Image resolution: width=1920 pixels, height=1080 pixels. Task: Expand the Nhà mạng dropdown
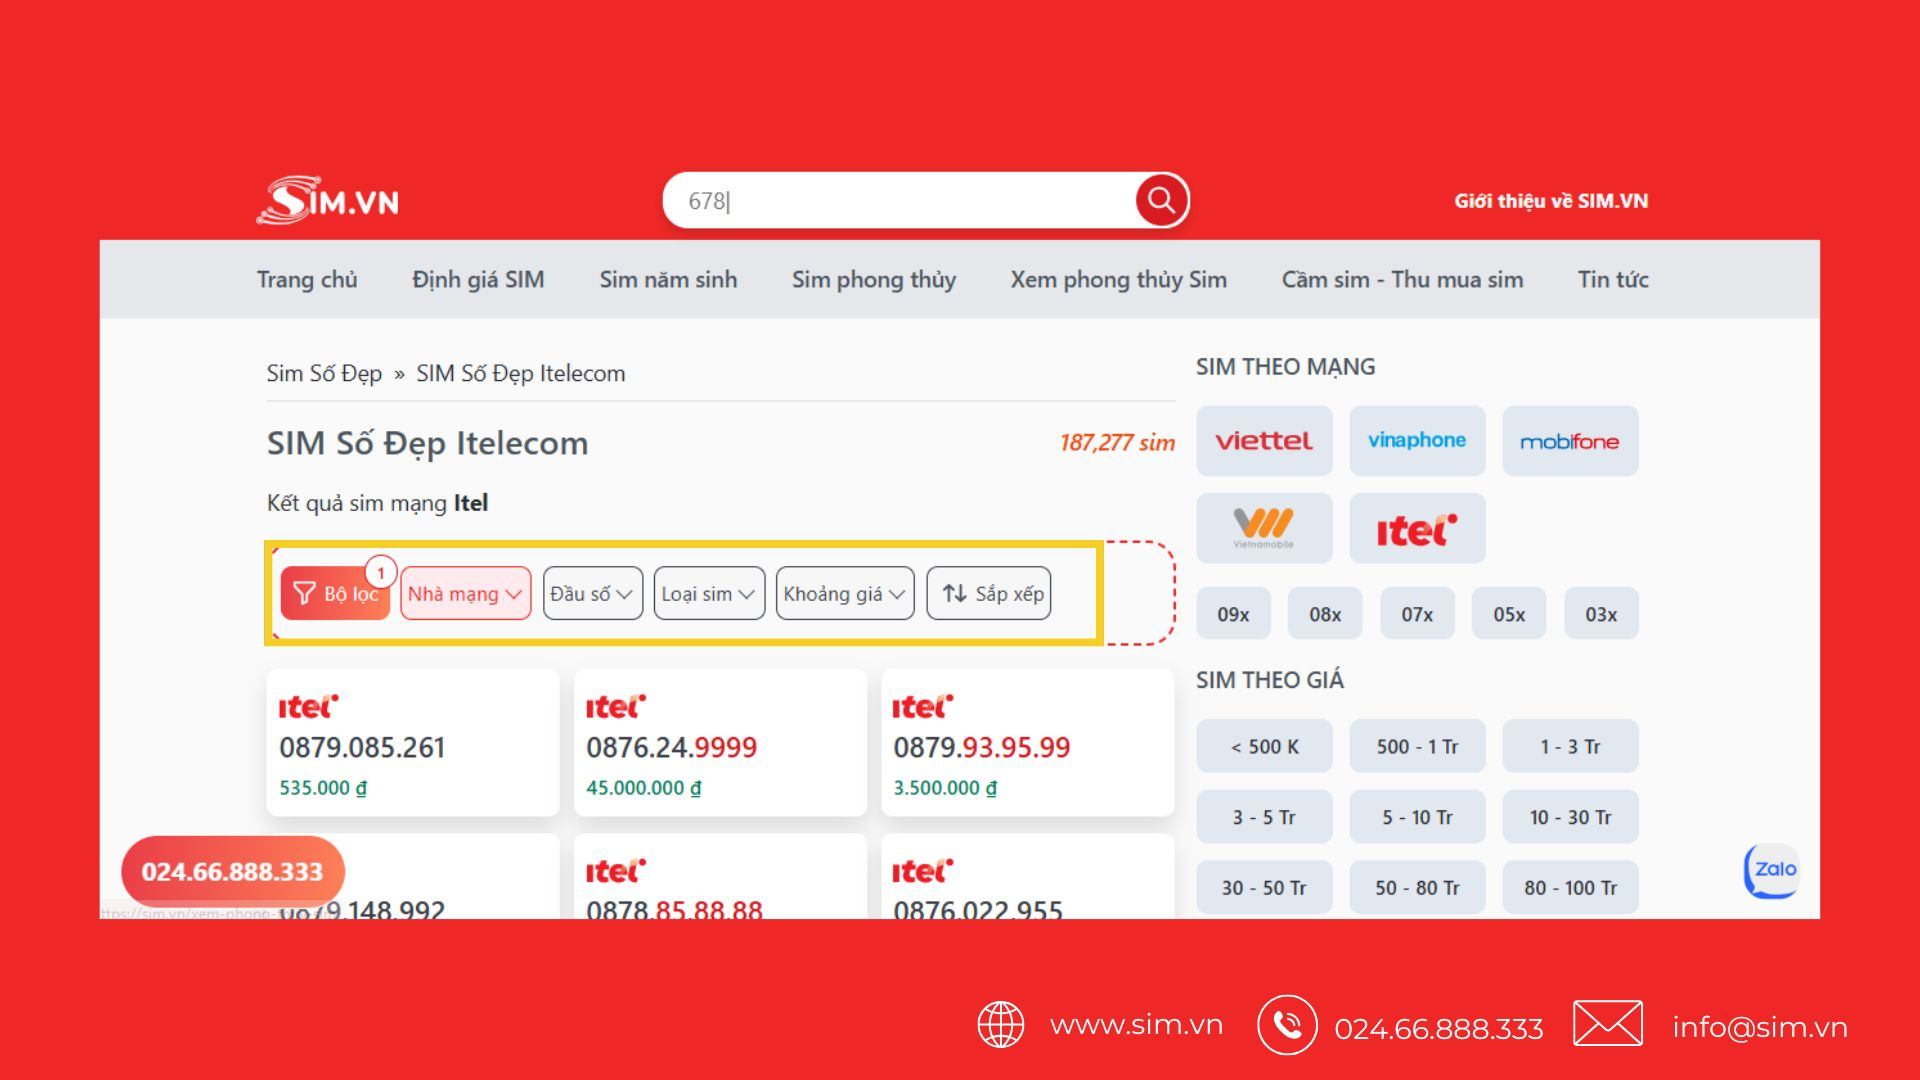pos(465,593)
